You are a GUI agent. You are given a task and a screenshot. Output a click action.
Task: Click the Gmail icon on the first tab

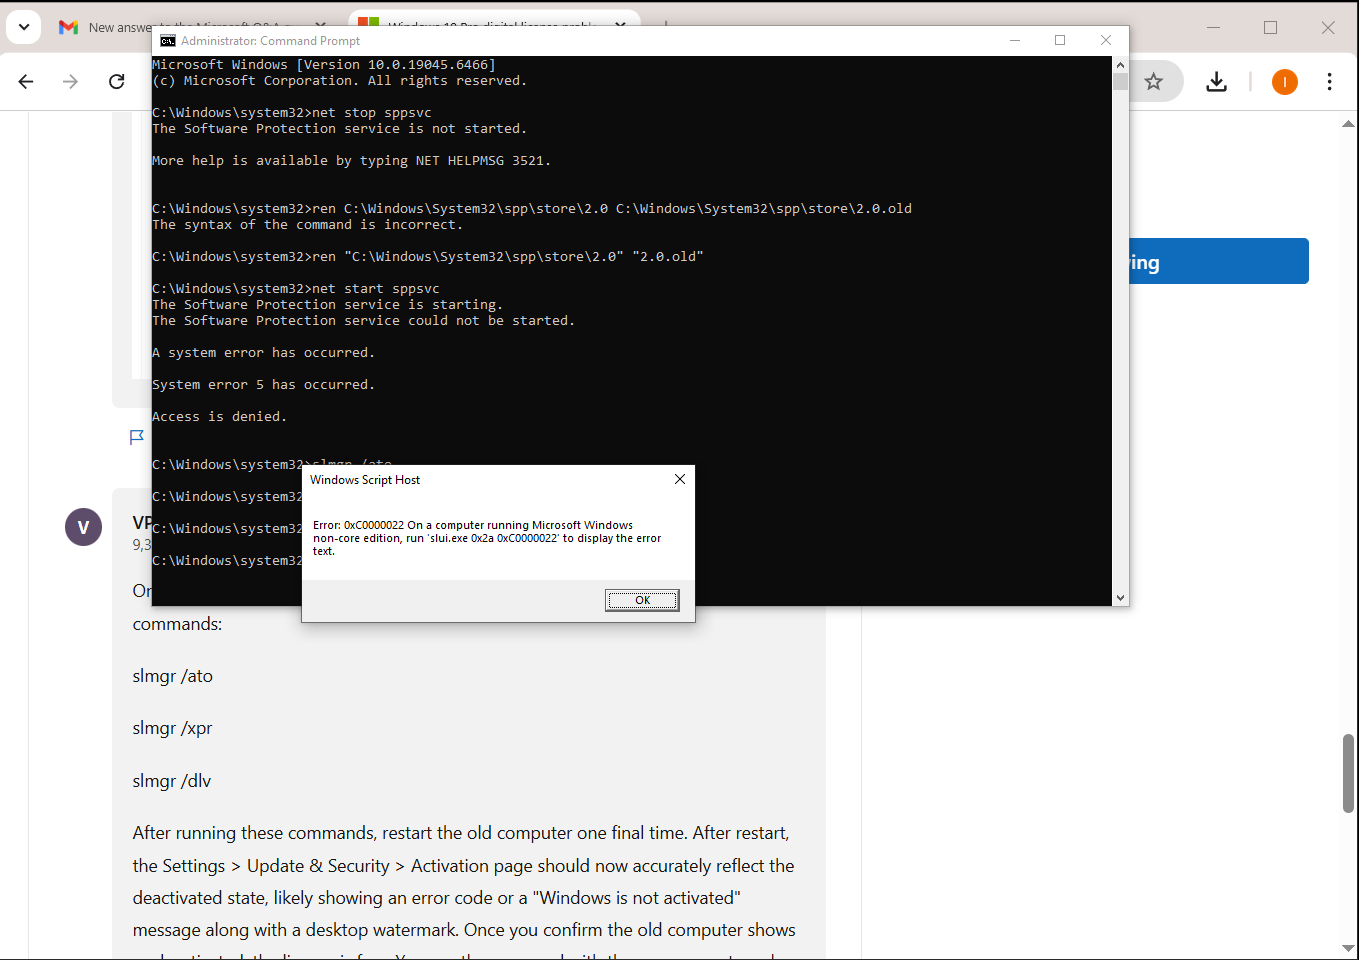coord(68,27)
